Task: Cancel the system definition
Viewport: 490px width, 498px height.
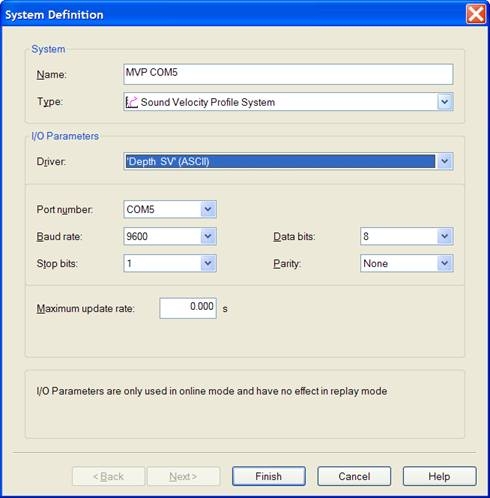Action: click(354, 476)
